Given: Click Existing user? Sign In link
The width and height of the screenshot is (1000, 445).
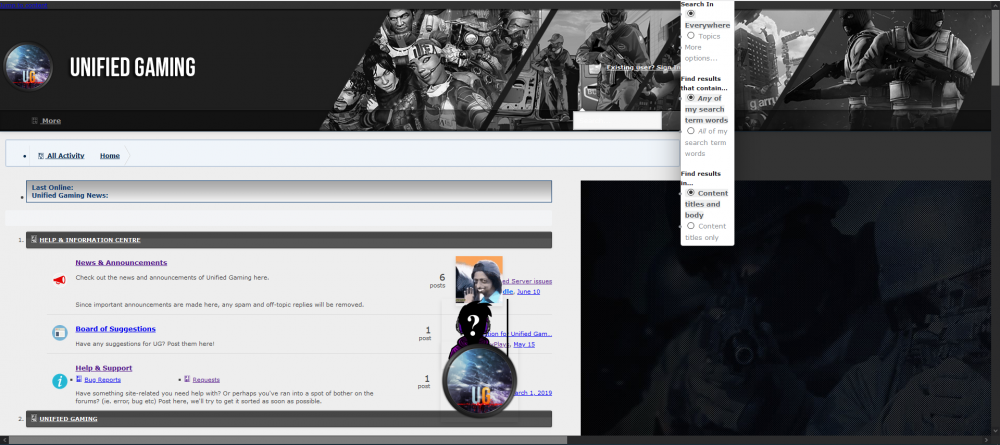Looking at the screenshot, I should pos(643,68).
